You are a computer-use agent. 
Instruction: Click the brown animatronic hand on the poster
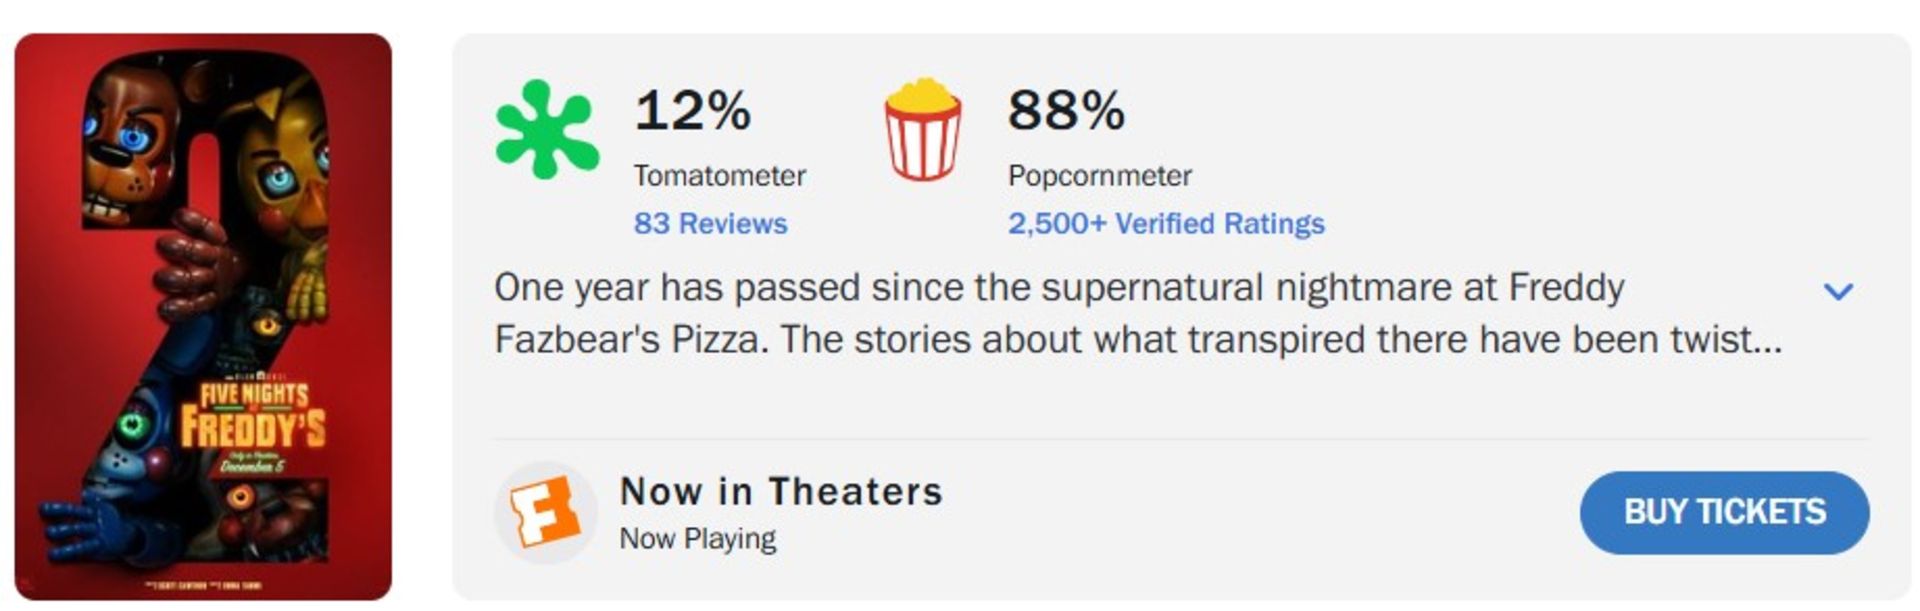[x=198, y=265]
